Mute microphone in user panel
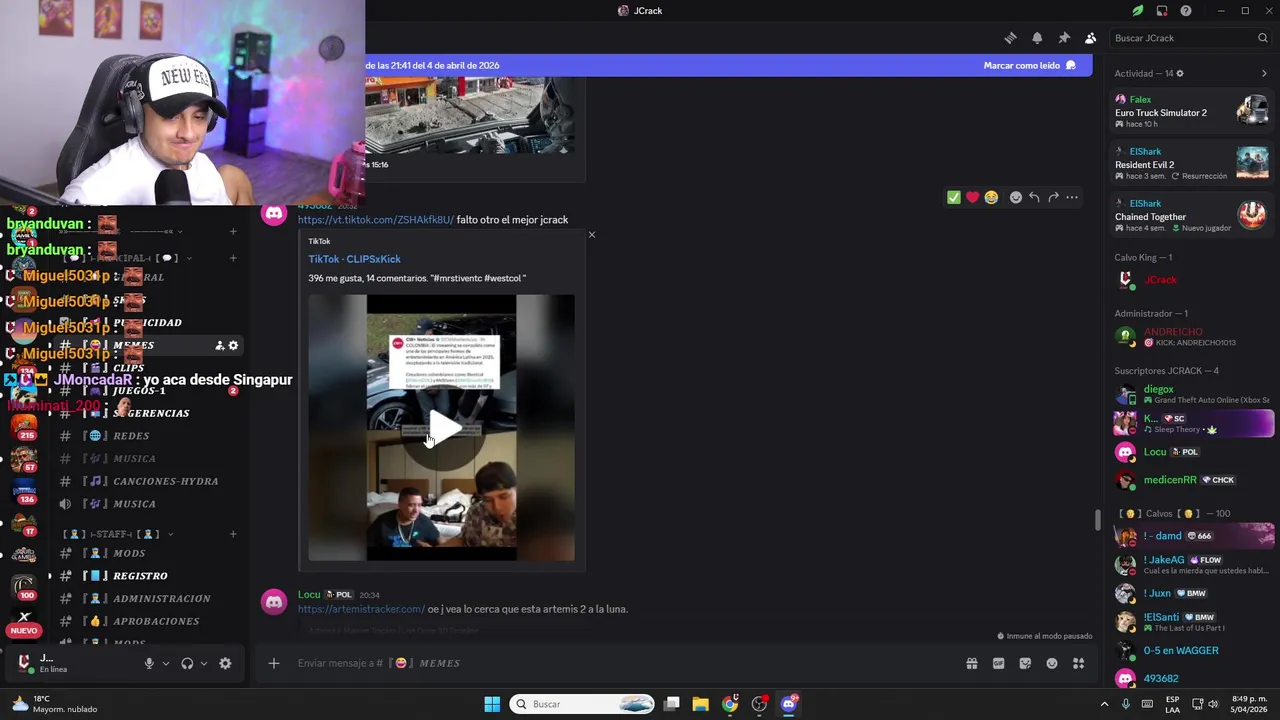This screenshot has width=1280, height=720. [149, 663]
